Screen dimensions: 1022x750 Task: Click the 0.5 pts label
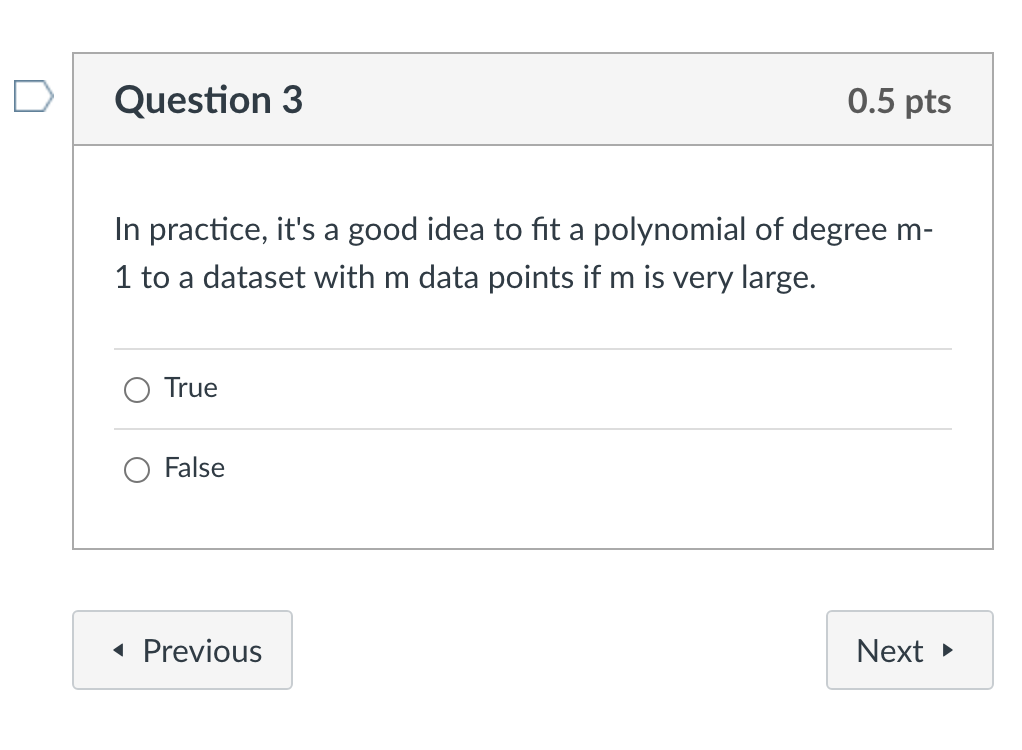[x=899, y=100]
